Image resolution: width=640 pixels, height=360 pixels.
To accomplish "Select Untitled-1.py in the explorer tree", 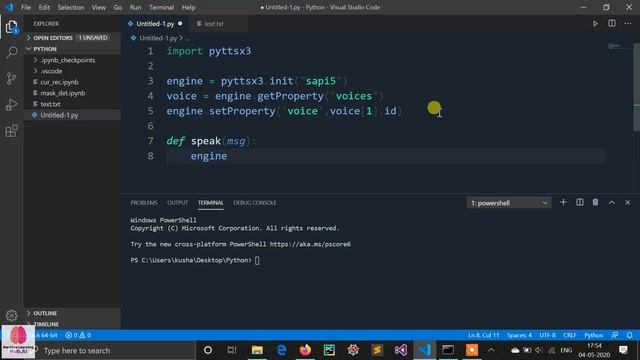I will click(72, 115).
